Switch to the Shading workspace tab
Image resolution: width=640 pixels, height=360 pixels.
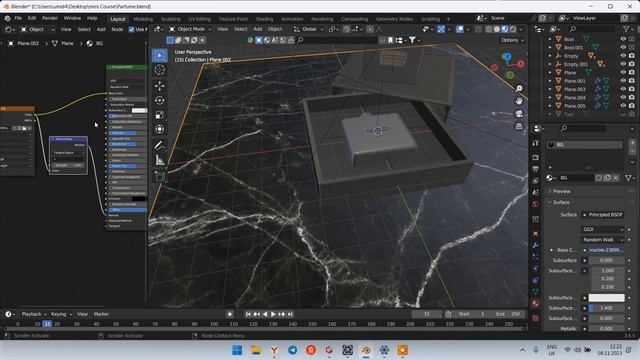click(264, 19)
